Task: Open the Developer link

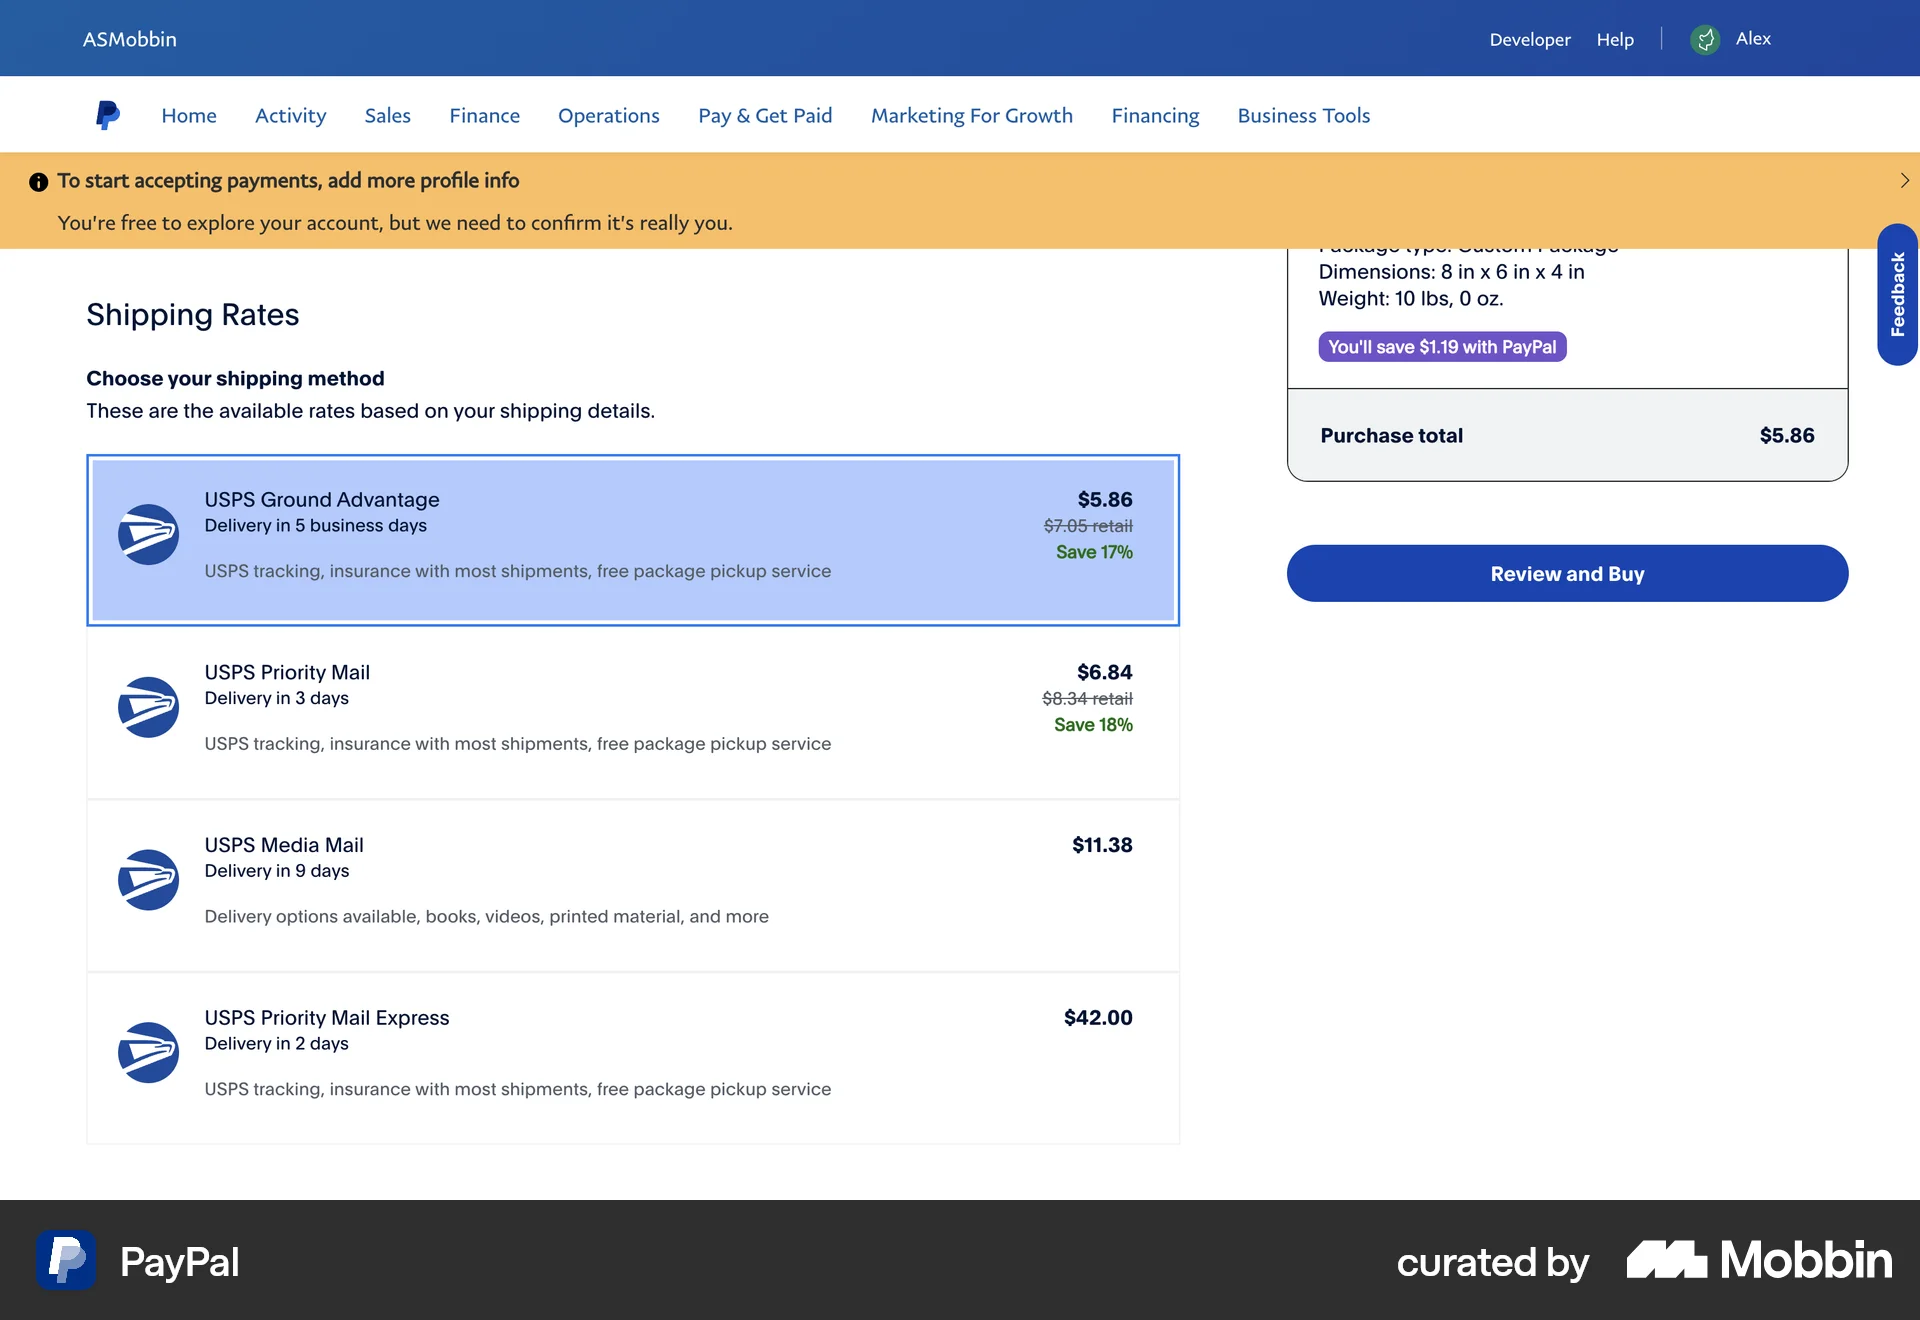Action: 1529,39
